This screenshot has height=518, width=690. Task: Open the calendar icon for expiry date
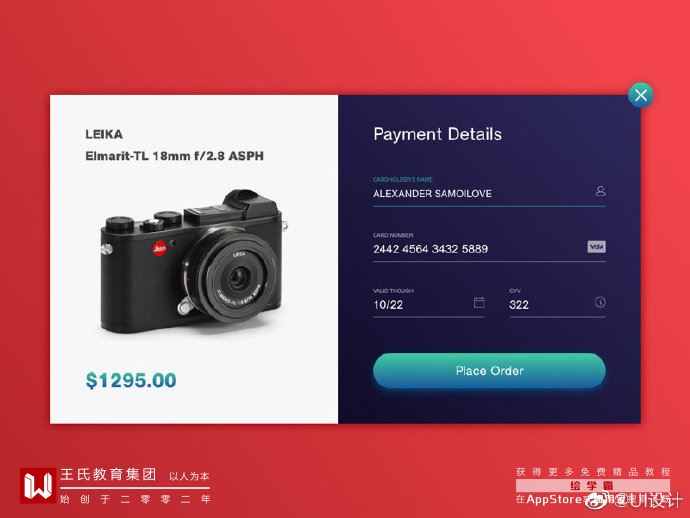(479, 302)
